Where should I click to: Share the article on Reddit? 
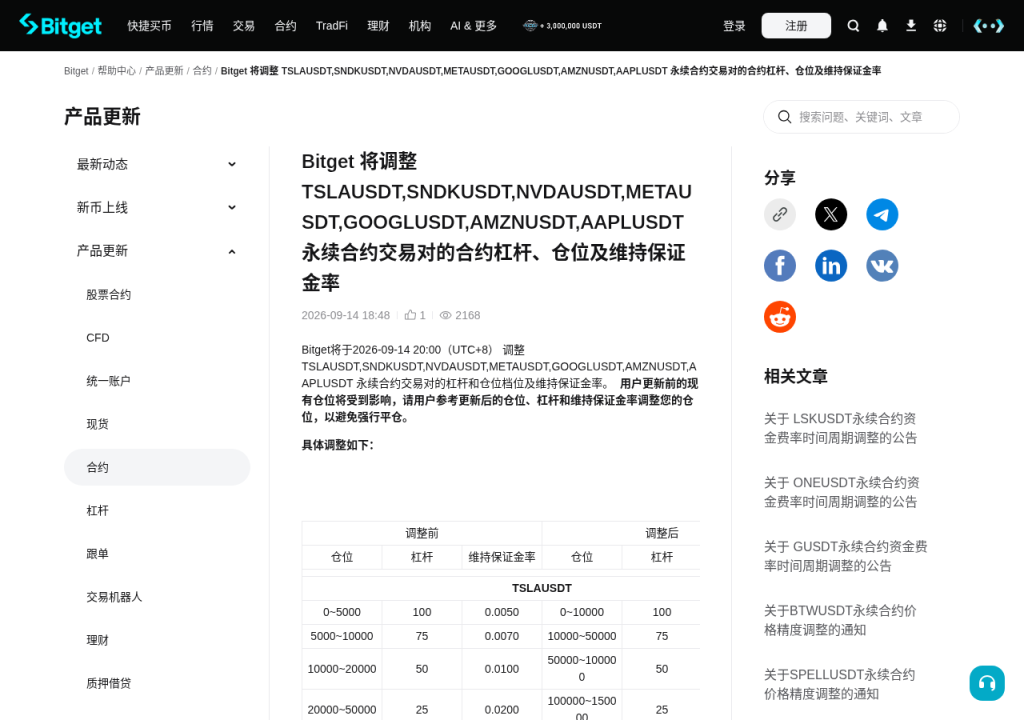coord(780,317)
